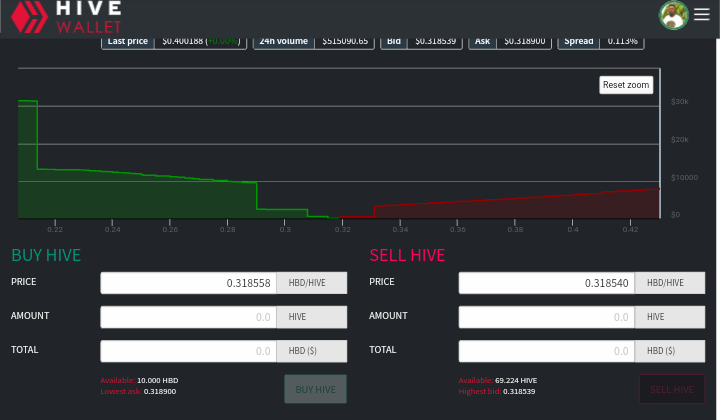Click the 0.42 x-axis tick label

click(630, 230)
